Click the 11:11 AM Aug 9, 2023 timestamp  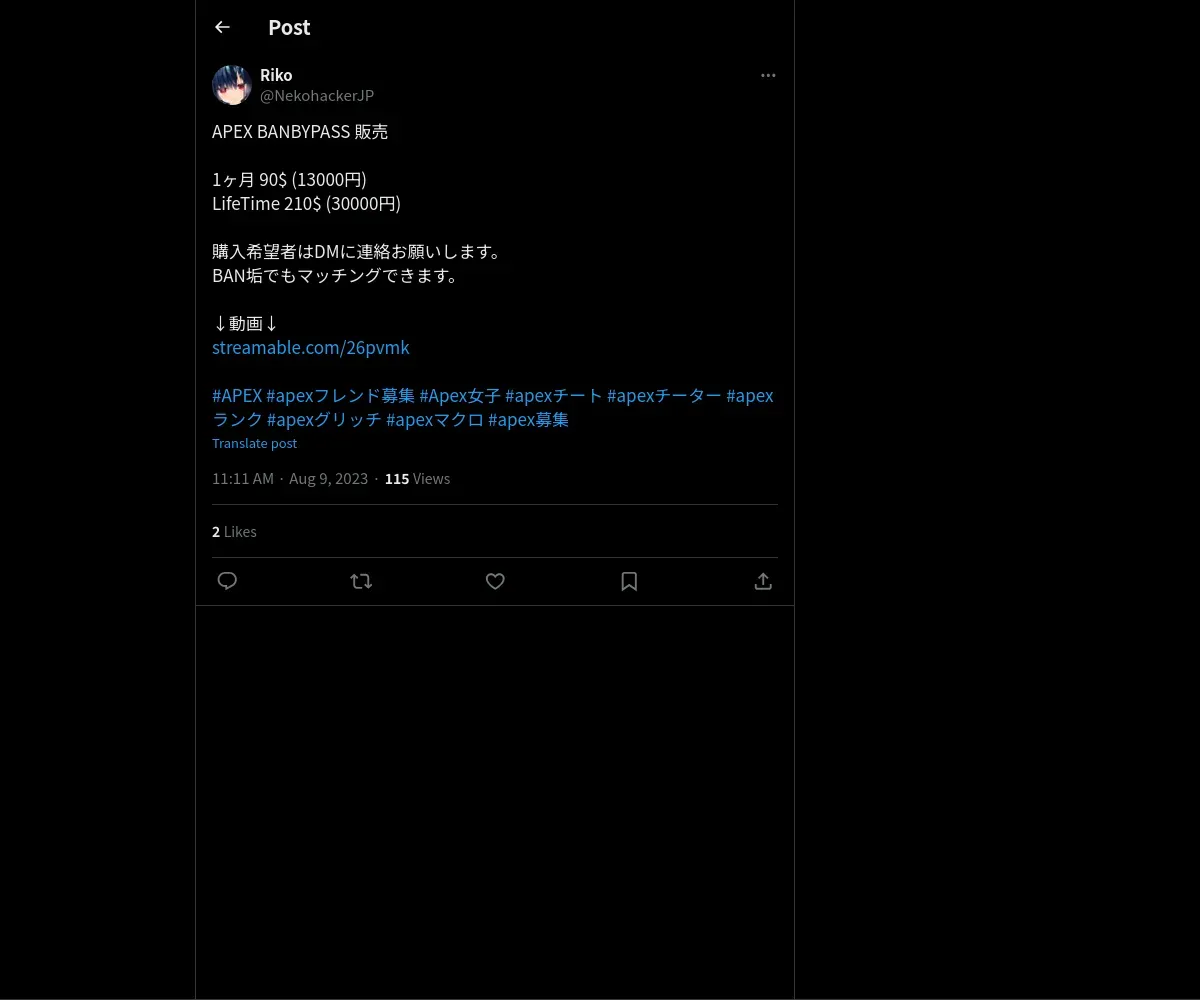[x=290, y=479]
